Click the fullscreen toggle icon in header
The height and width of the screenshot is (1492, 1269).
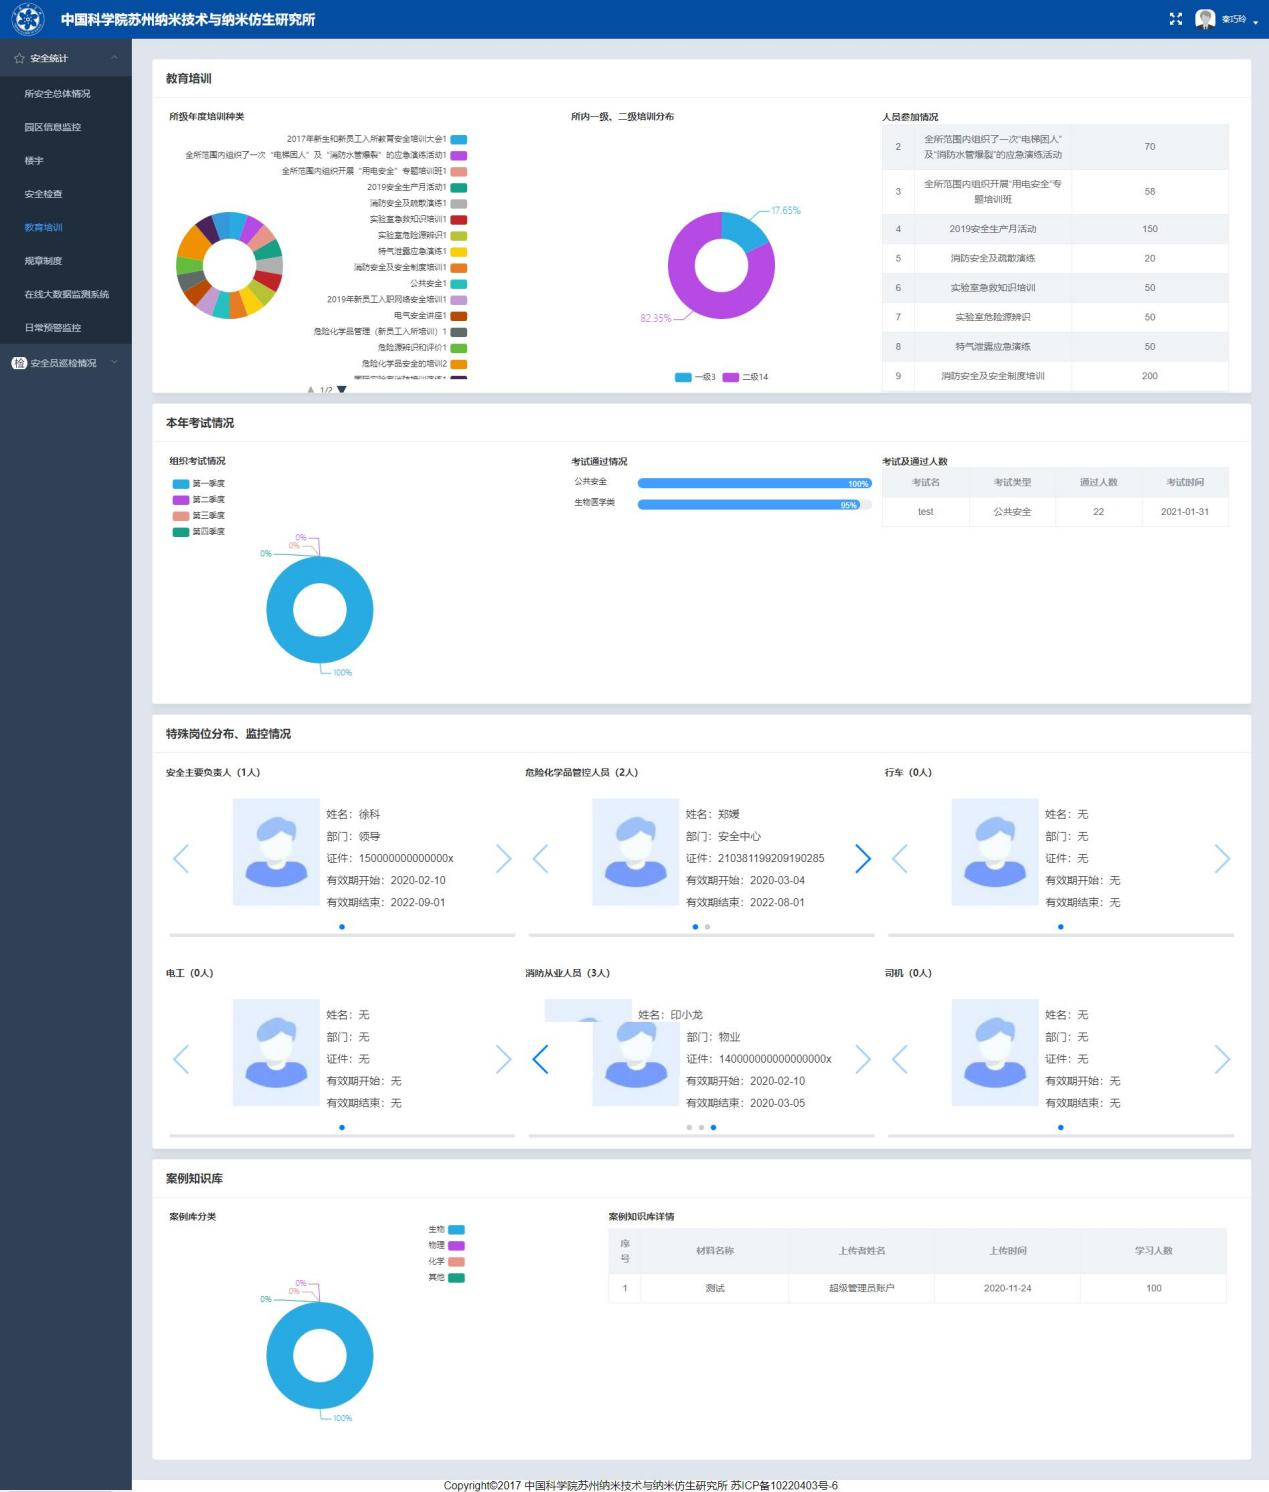(x=1175, y=19)
